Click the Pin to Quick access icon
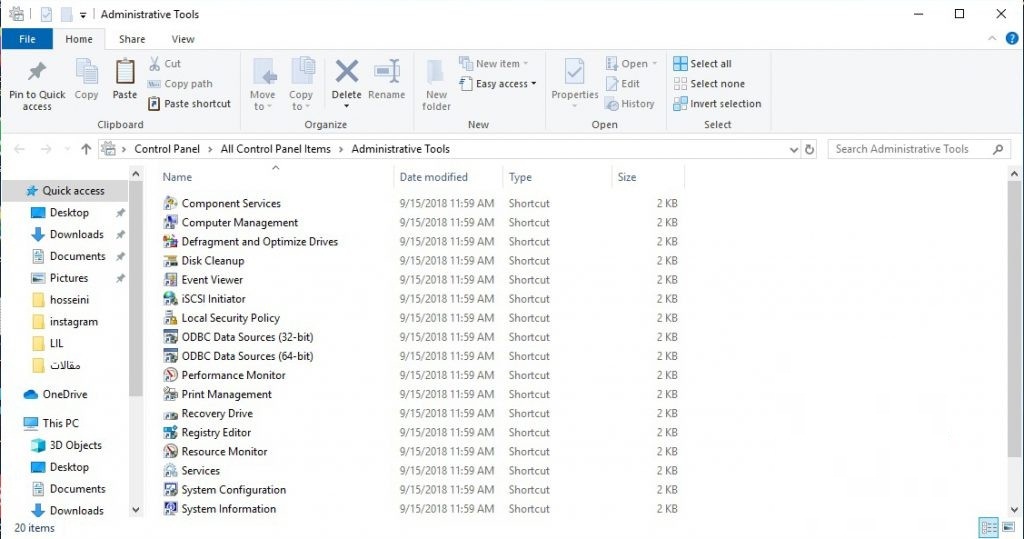This screenshot has width=1024, height=539. [37, 73]
